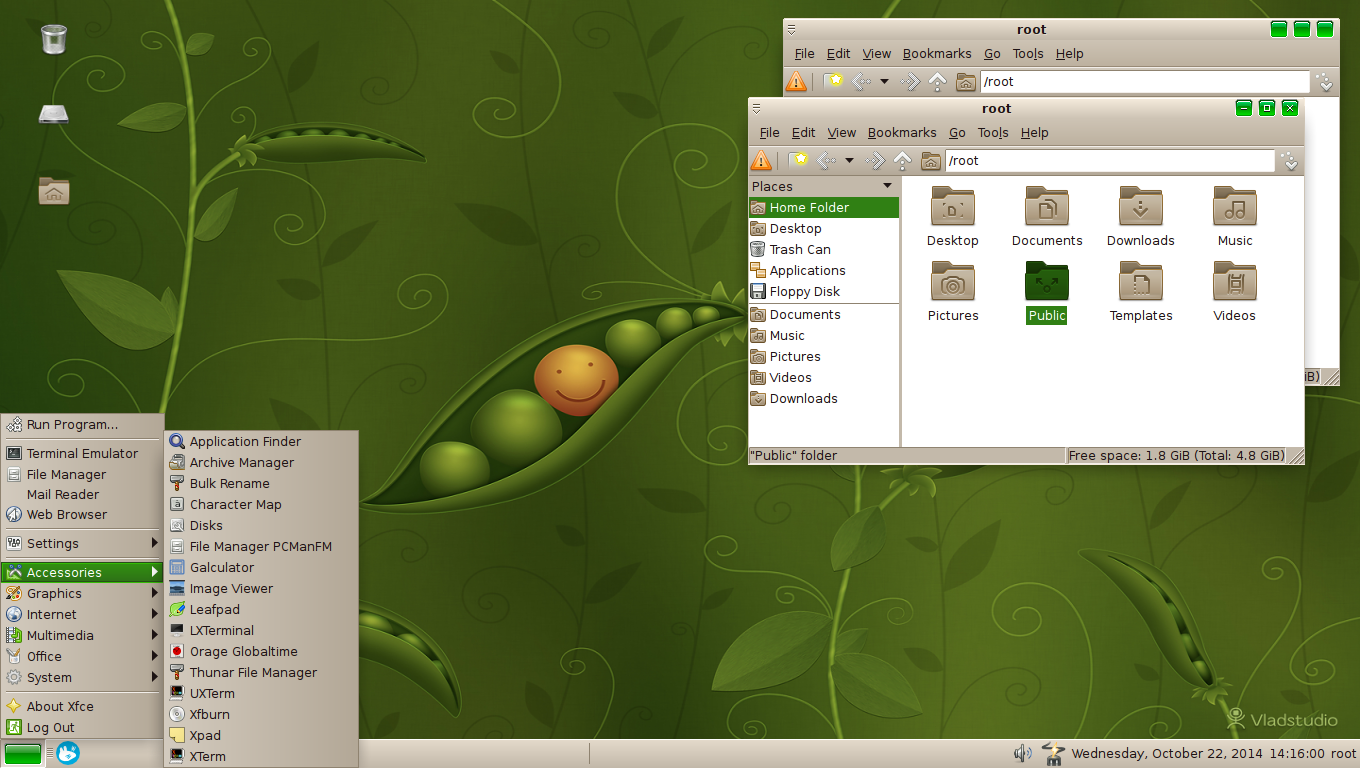Click Run Program in application menu
The width and height of the screenshot is (1360, 768).
point(81,424)
